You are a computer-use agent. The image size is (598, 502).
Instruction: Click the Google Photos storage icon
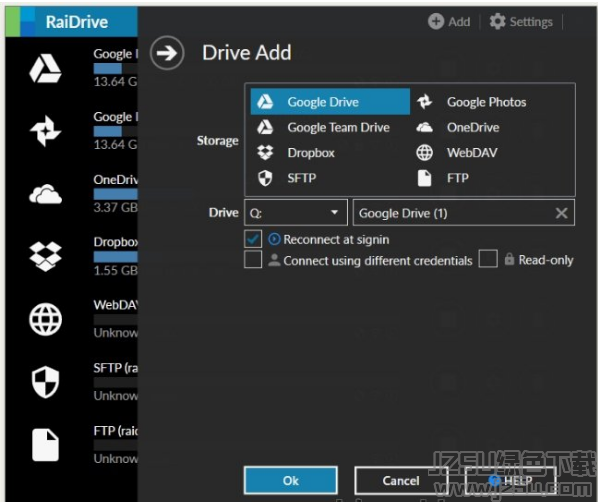coord(424,102)
